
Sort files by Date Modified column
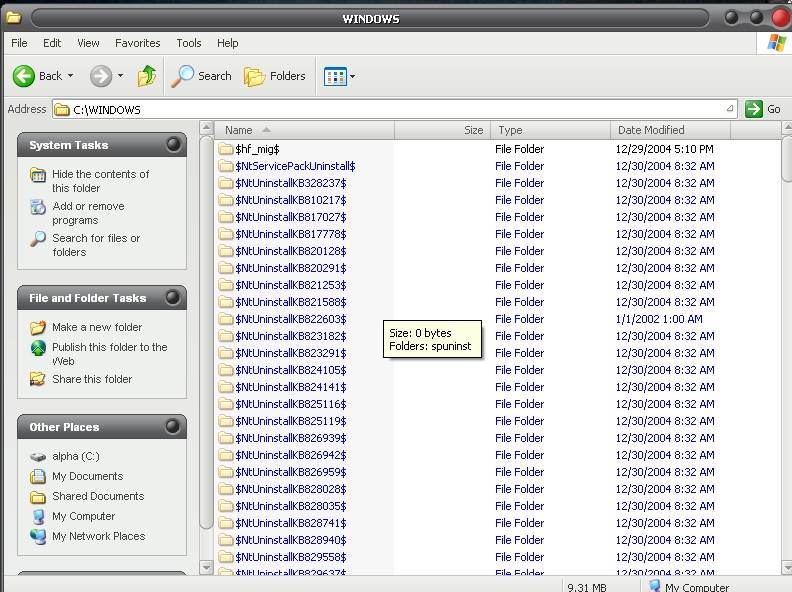pos(651,130)
